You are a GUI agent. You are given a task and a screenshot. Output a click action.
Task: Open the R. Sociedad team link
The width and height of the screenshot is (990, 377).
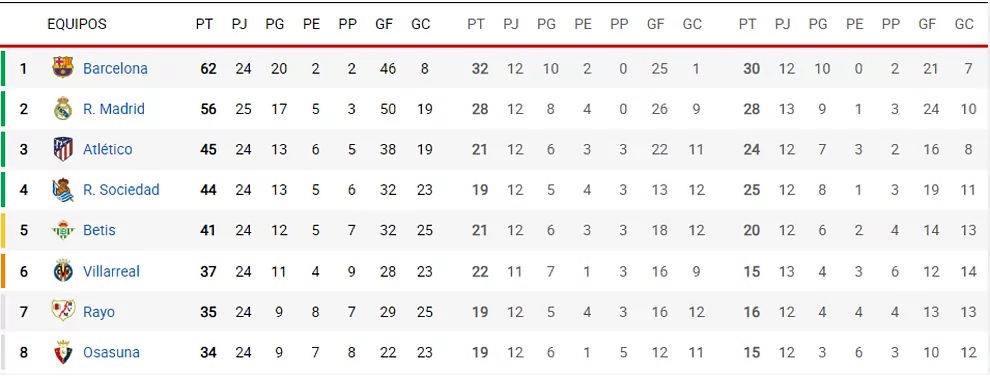pyautogui.click(x=121, y=189)
